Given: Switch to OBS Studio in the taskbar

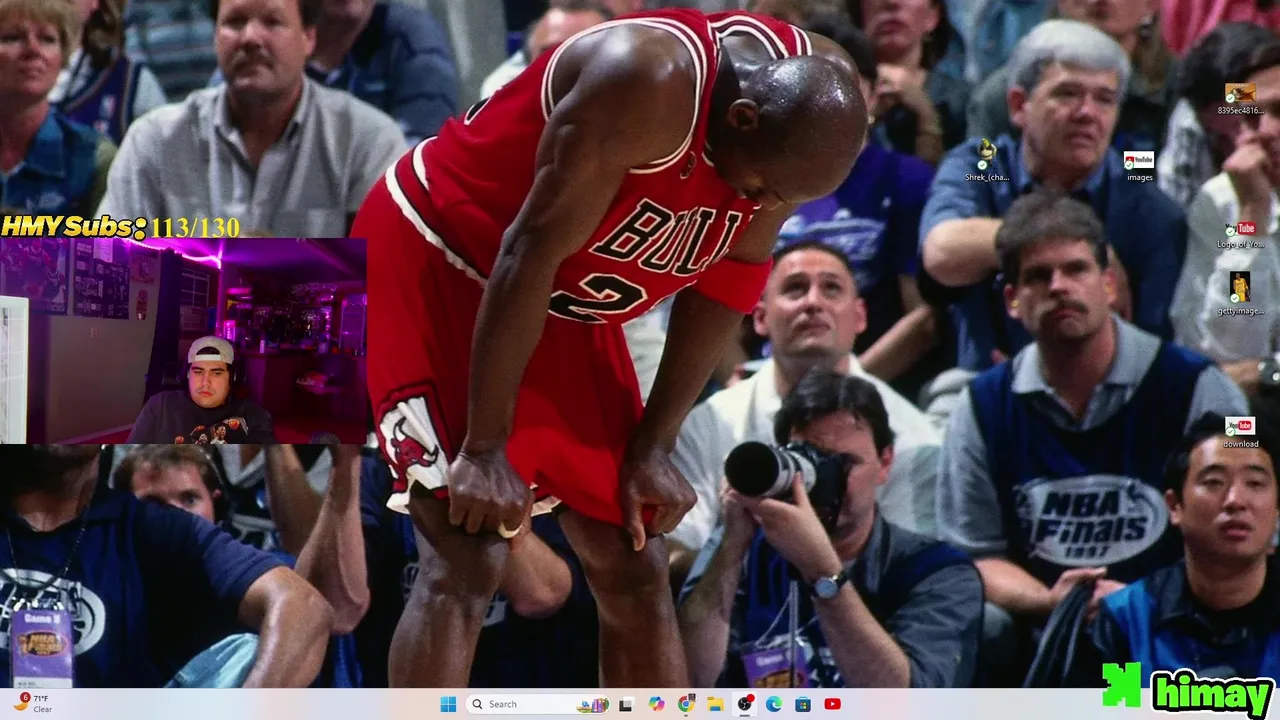Looking at the screenshot, I should (x=745, y=704).
